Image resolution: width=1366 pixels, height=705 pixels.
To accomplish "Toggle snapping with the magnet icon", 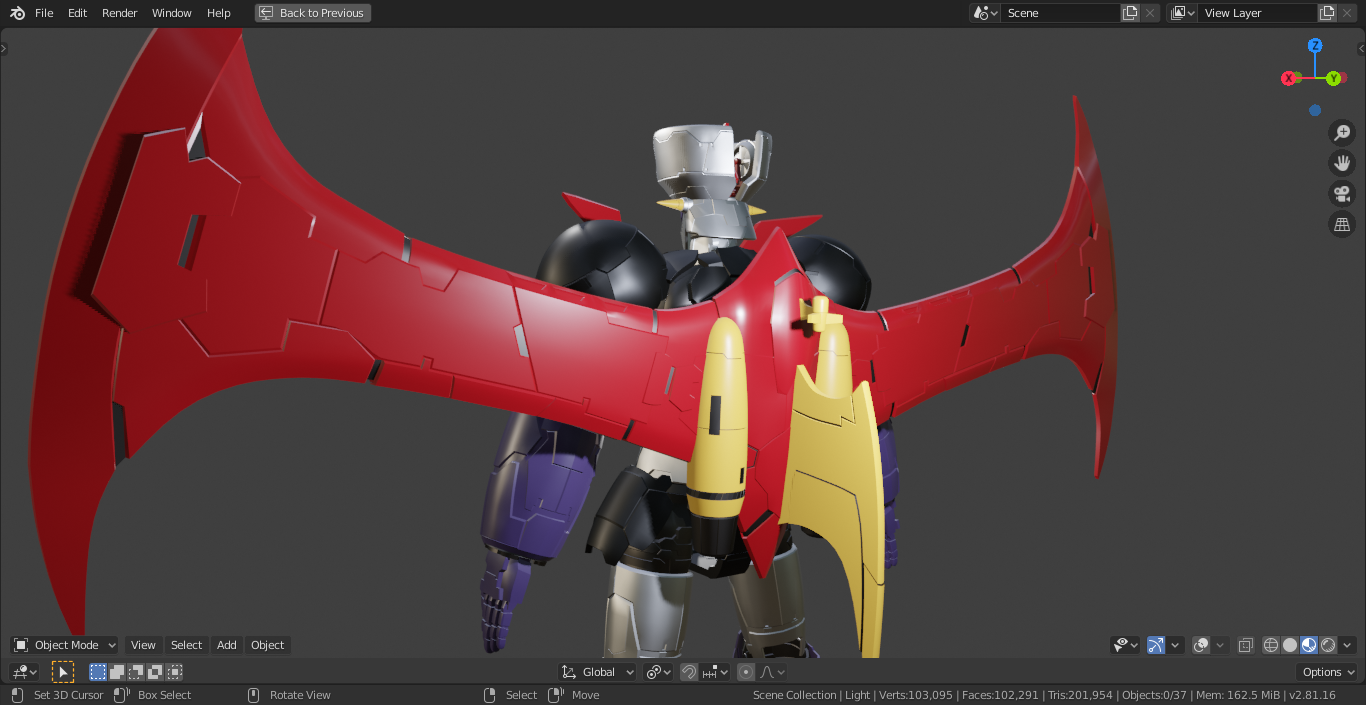I will (689, 672).
